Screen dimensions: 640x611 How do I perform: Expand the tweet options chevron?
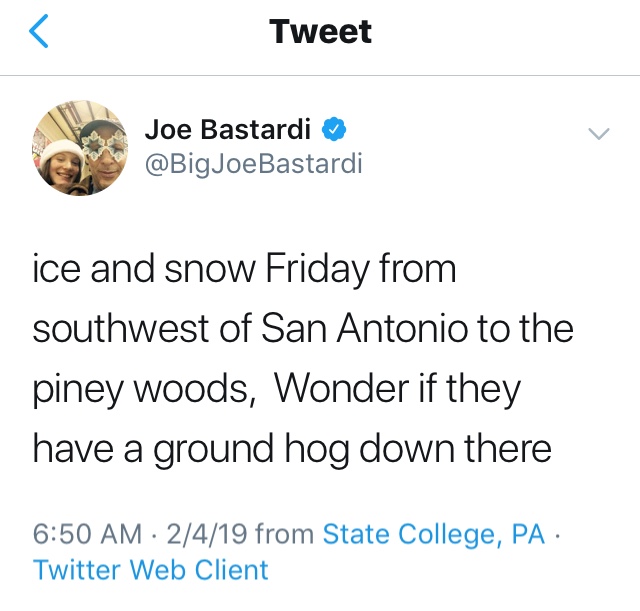tap(597, 134)
